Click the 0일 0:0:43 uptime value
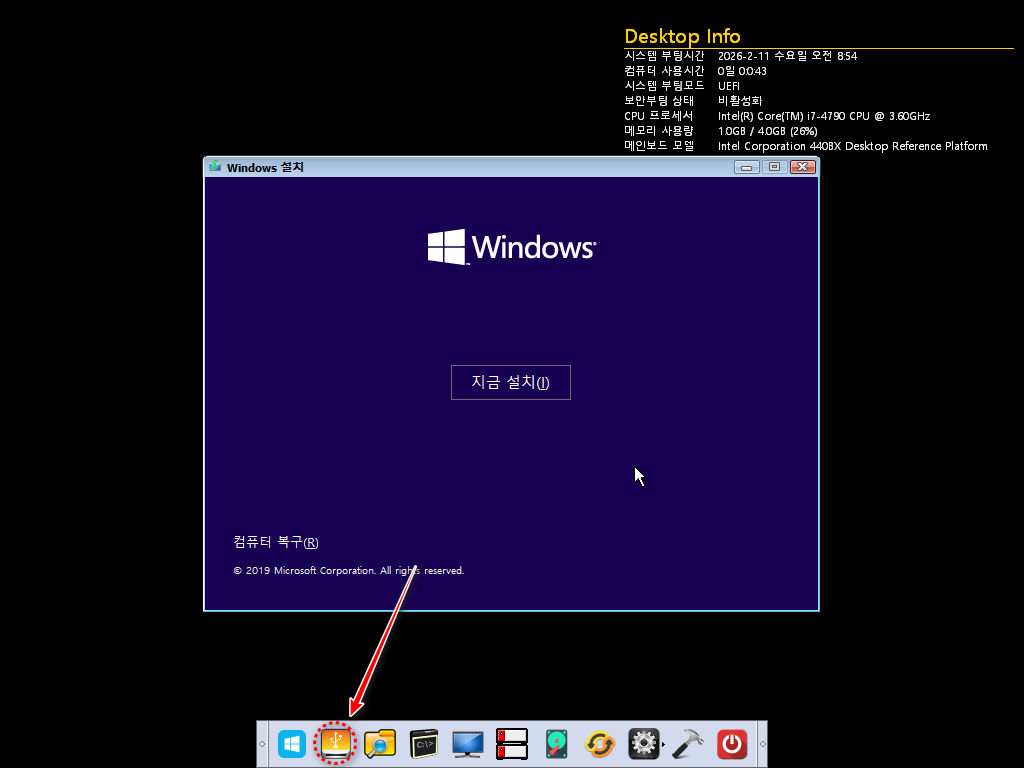 point(742,71)
